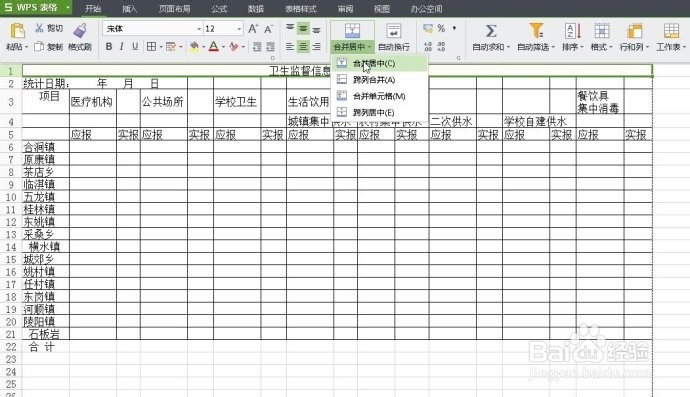Click the AutoFilter funnel icon
690x397 pixels.
pyautogui.click(x=536, y=31)
